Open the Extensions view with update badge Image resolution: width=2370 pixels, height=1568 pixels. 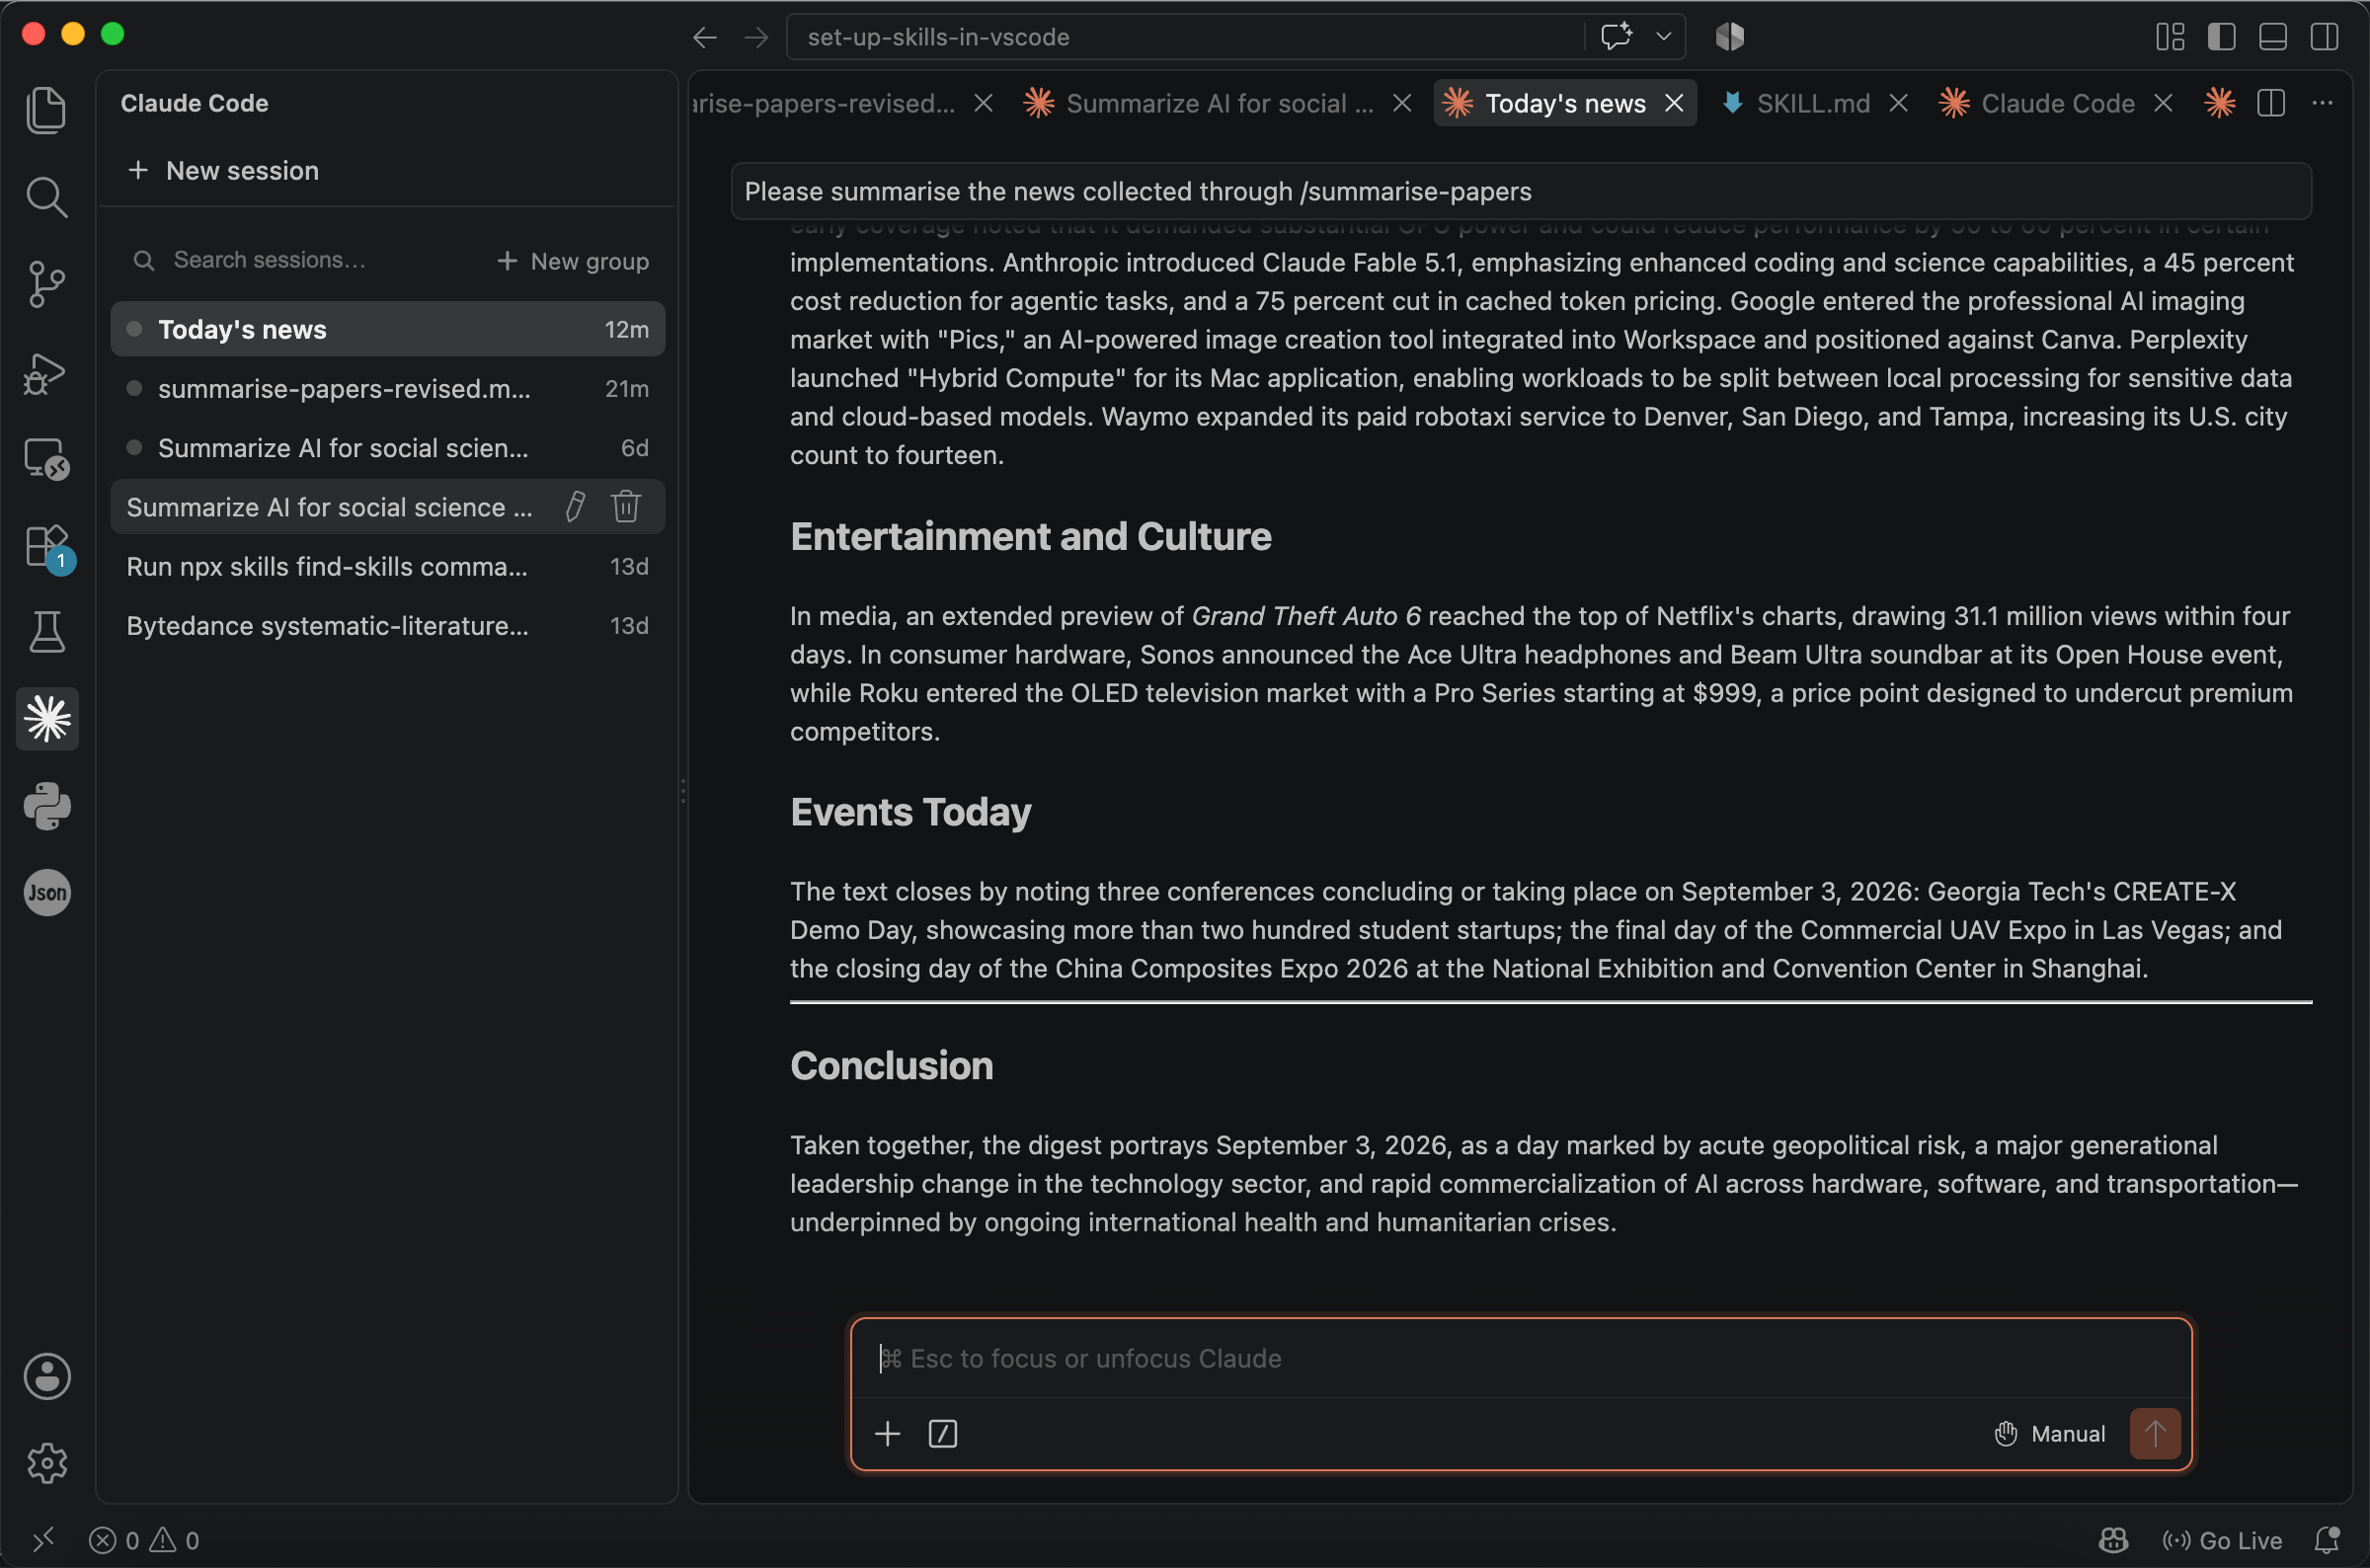(x=47, y=548)
